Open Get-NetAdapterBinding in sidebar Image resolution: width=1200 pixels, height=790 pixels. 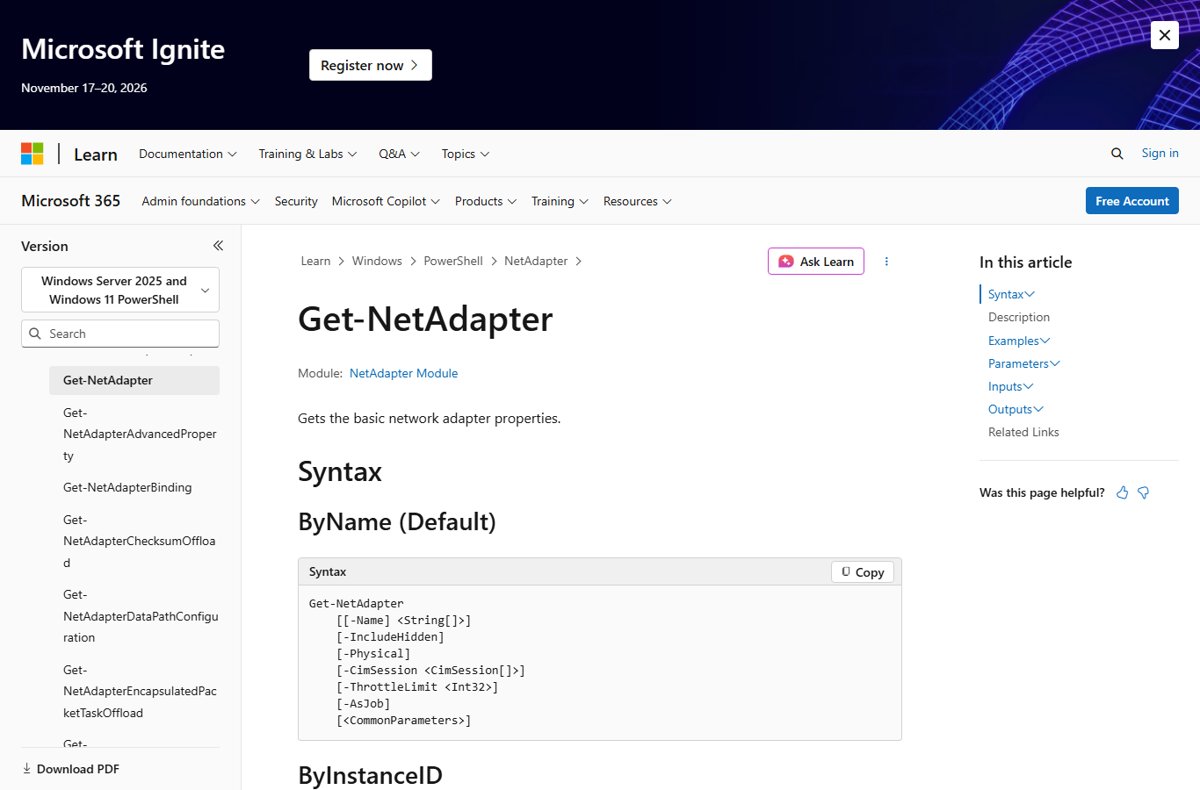coord(127,488)
